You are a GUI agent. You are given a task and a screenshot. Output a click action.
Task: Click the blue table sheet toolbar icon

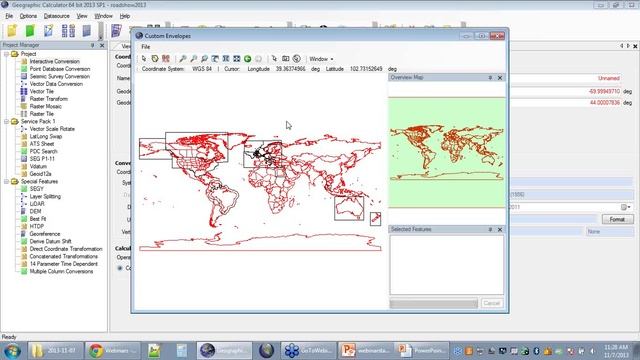click(x=87, y=31)
